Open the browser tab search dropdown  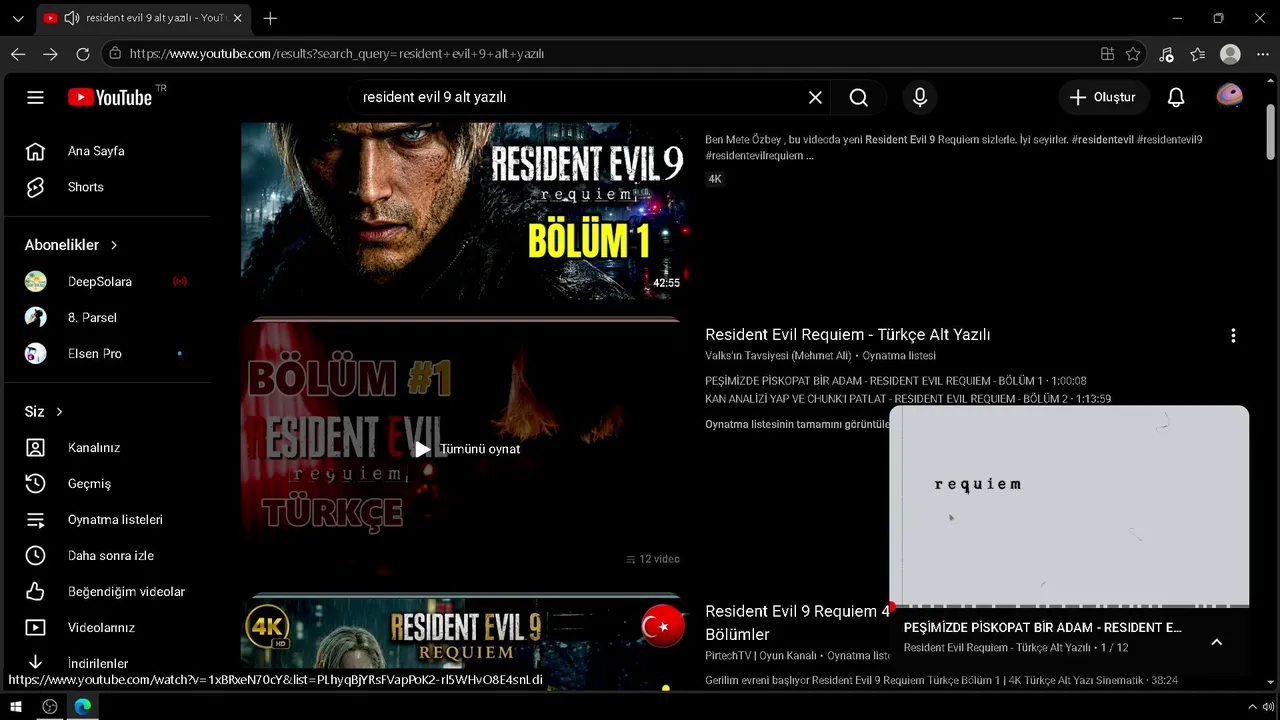tap(18, 18)
